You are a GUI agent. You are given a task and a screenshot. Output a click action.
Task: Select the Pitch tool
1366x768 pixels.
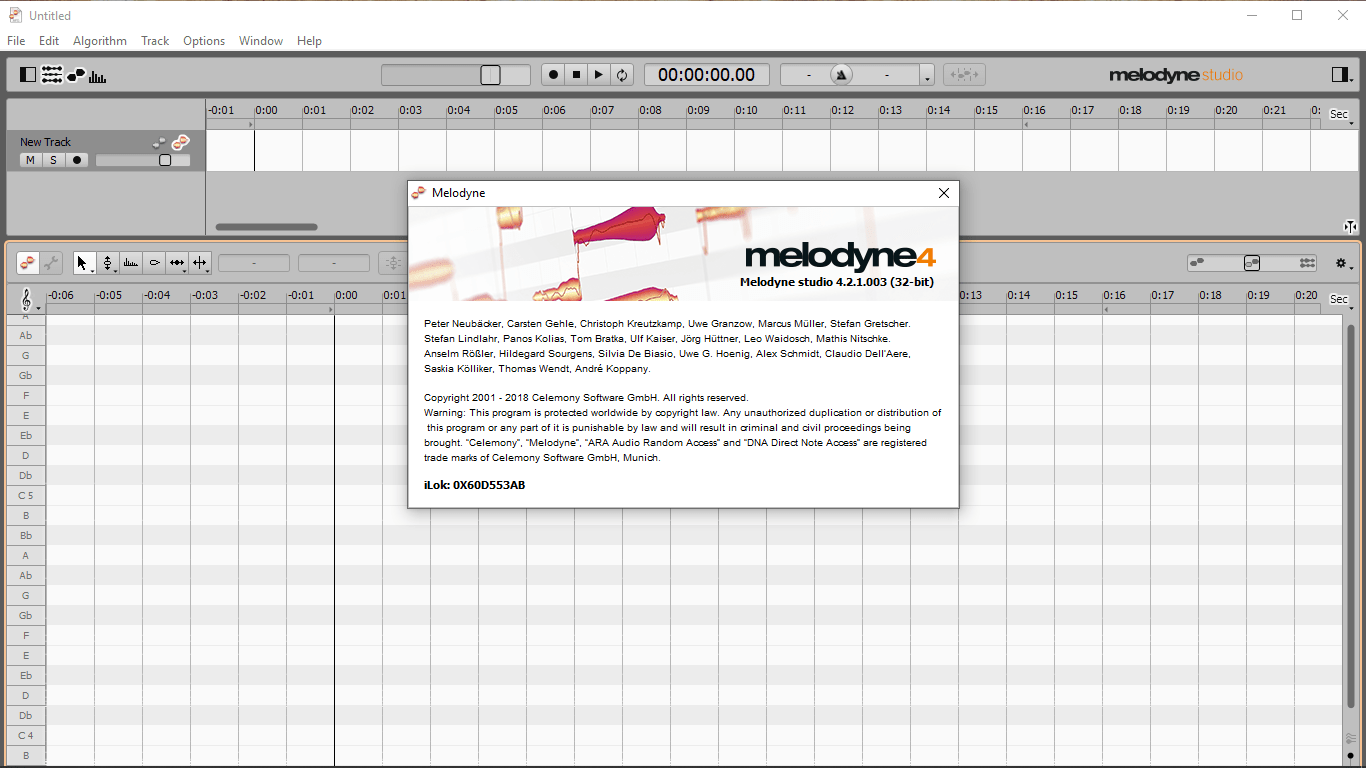(x=107, y=263)
